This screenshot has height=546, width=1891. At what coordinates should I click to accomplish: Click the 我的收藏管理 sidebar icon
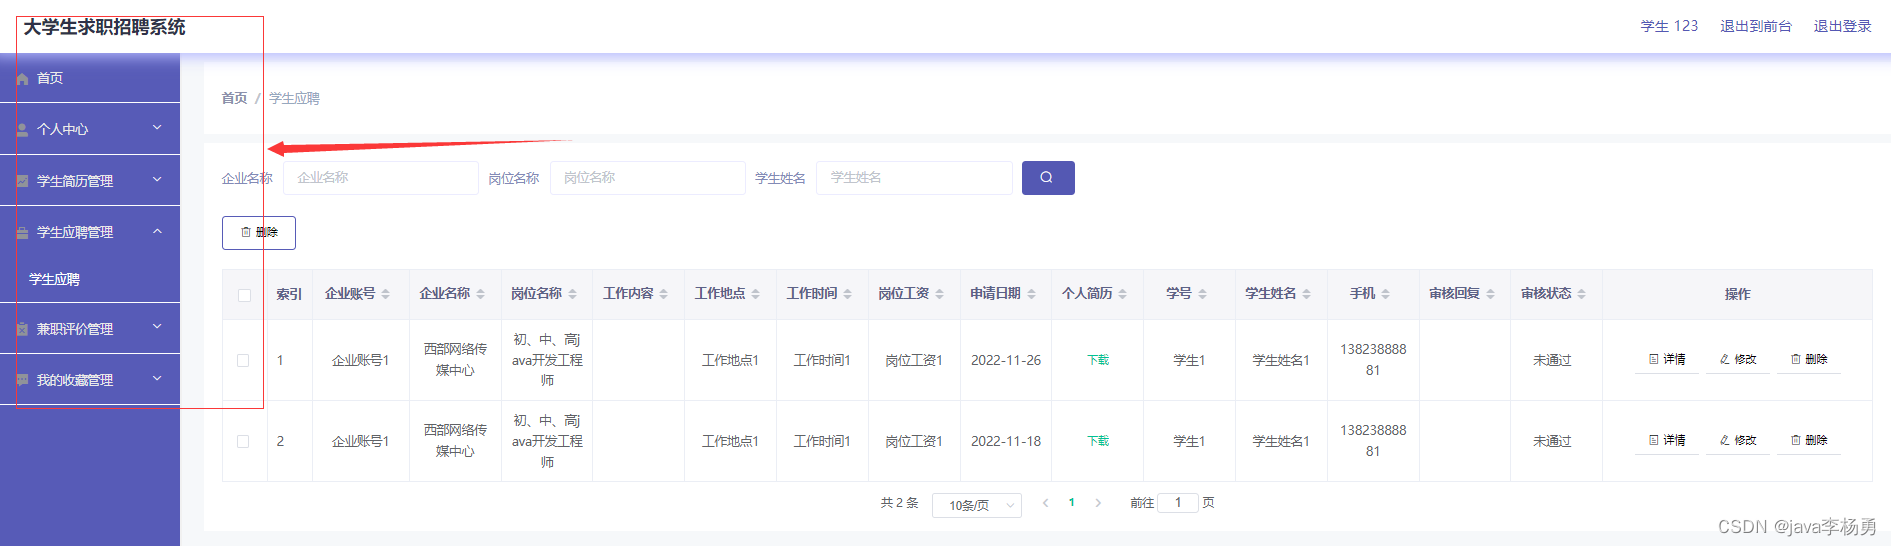pos(22,380)
